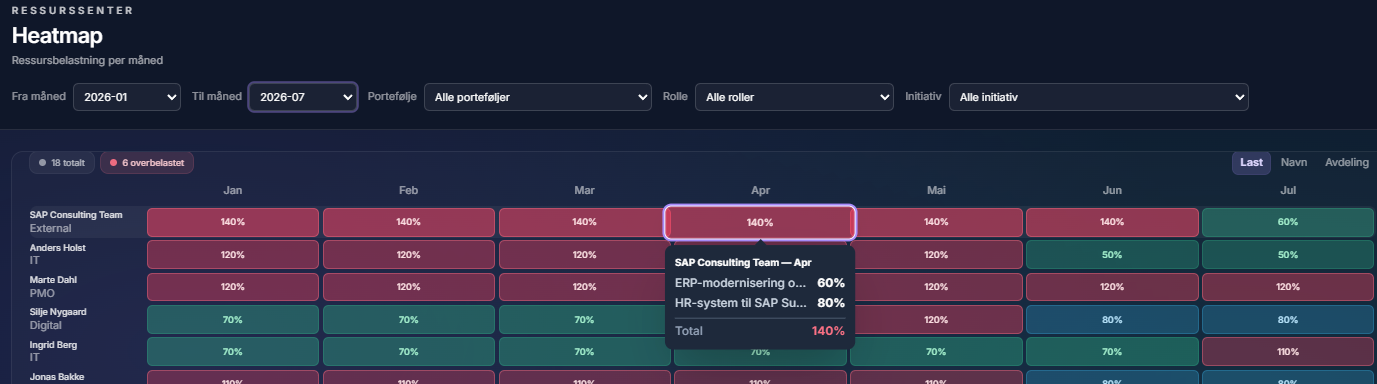Viewport: 1377px width, 384px height.
Task: Click SAP Consulting Team's Jun 140% cell
Action: [x=1112, y=222]
